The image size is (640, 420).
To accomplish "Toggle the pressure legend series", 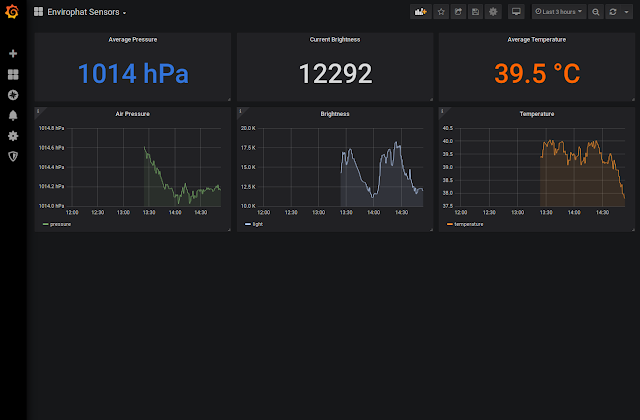I will coord(60,224).
